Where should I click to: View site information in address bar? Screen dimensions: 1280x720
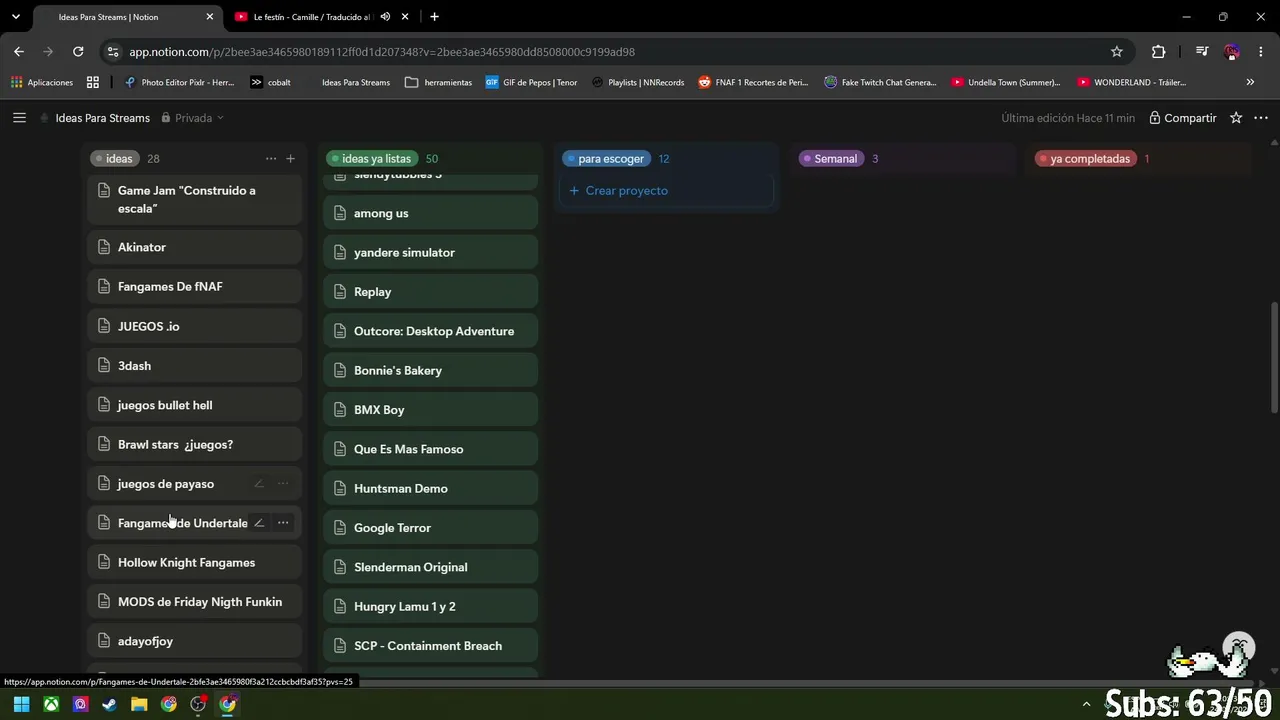(115, 52)
